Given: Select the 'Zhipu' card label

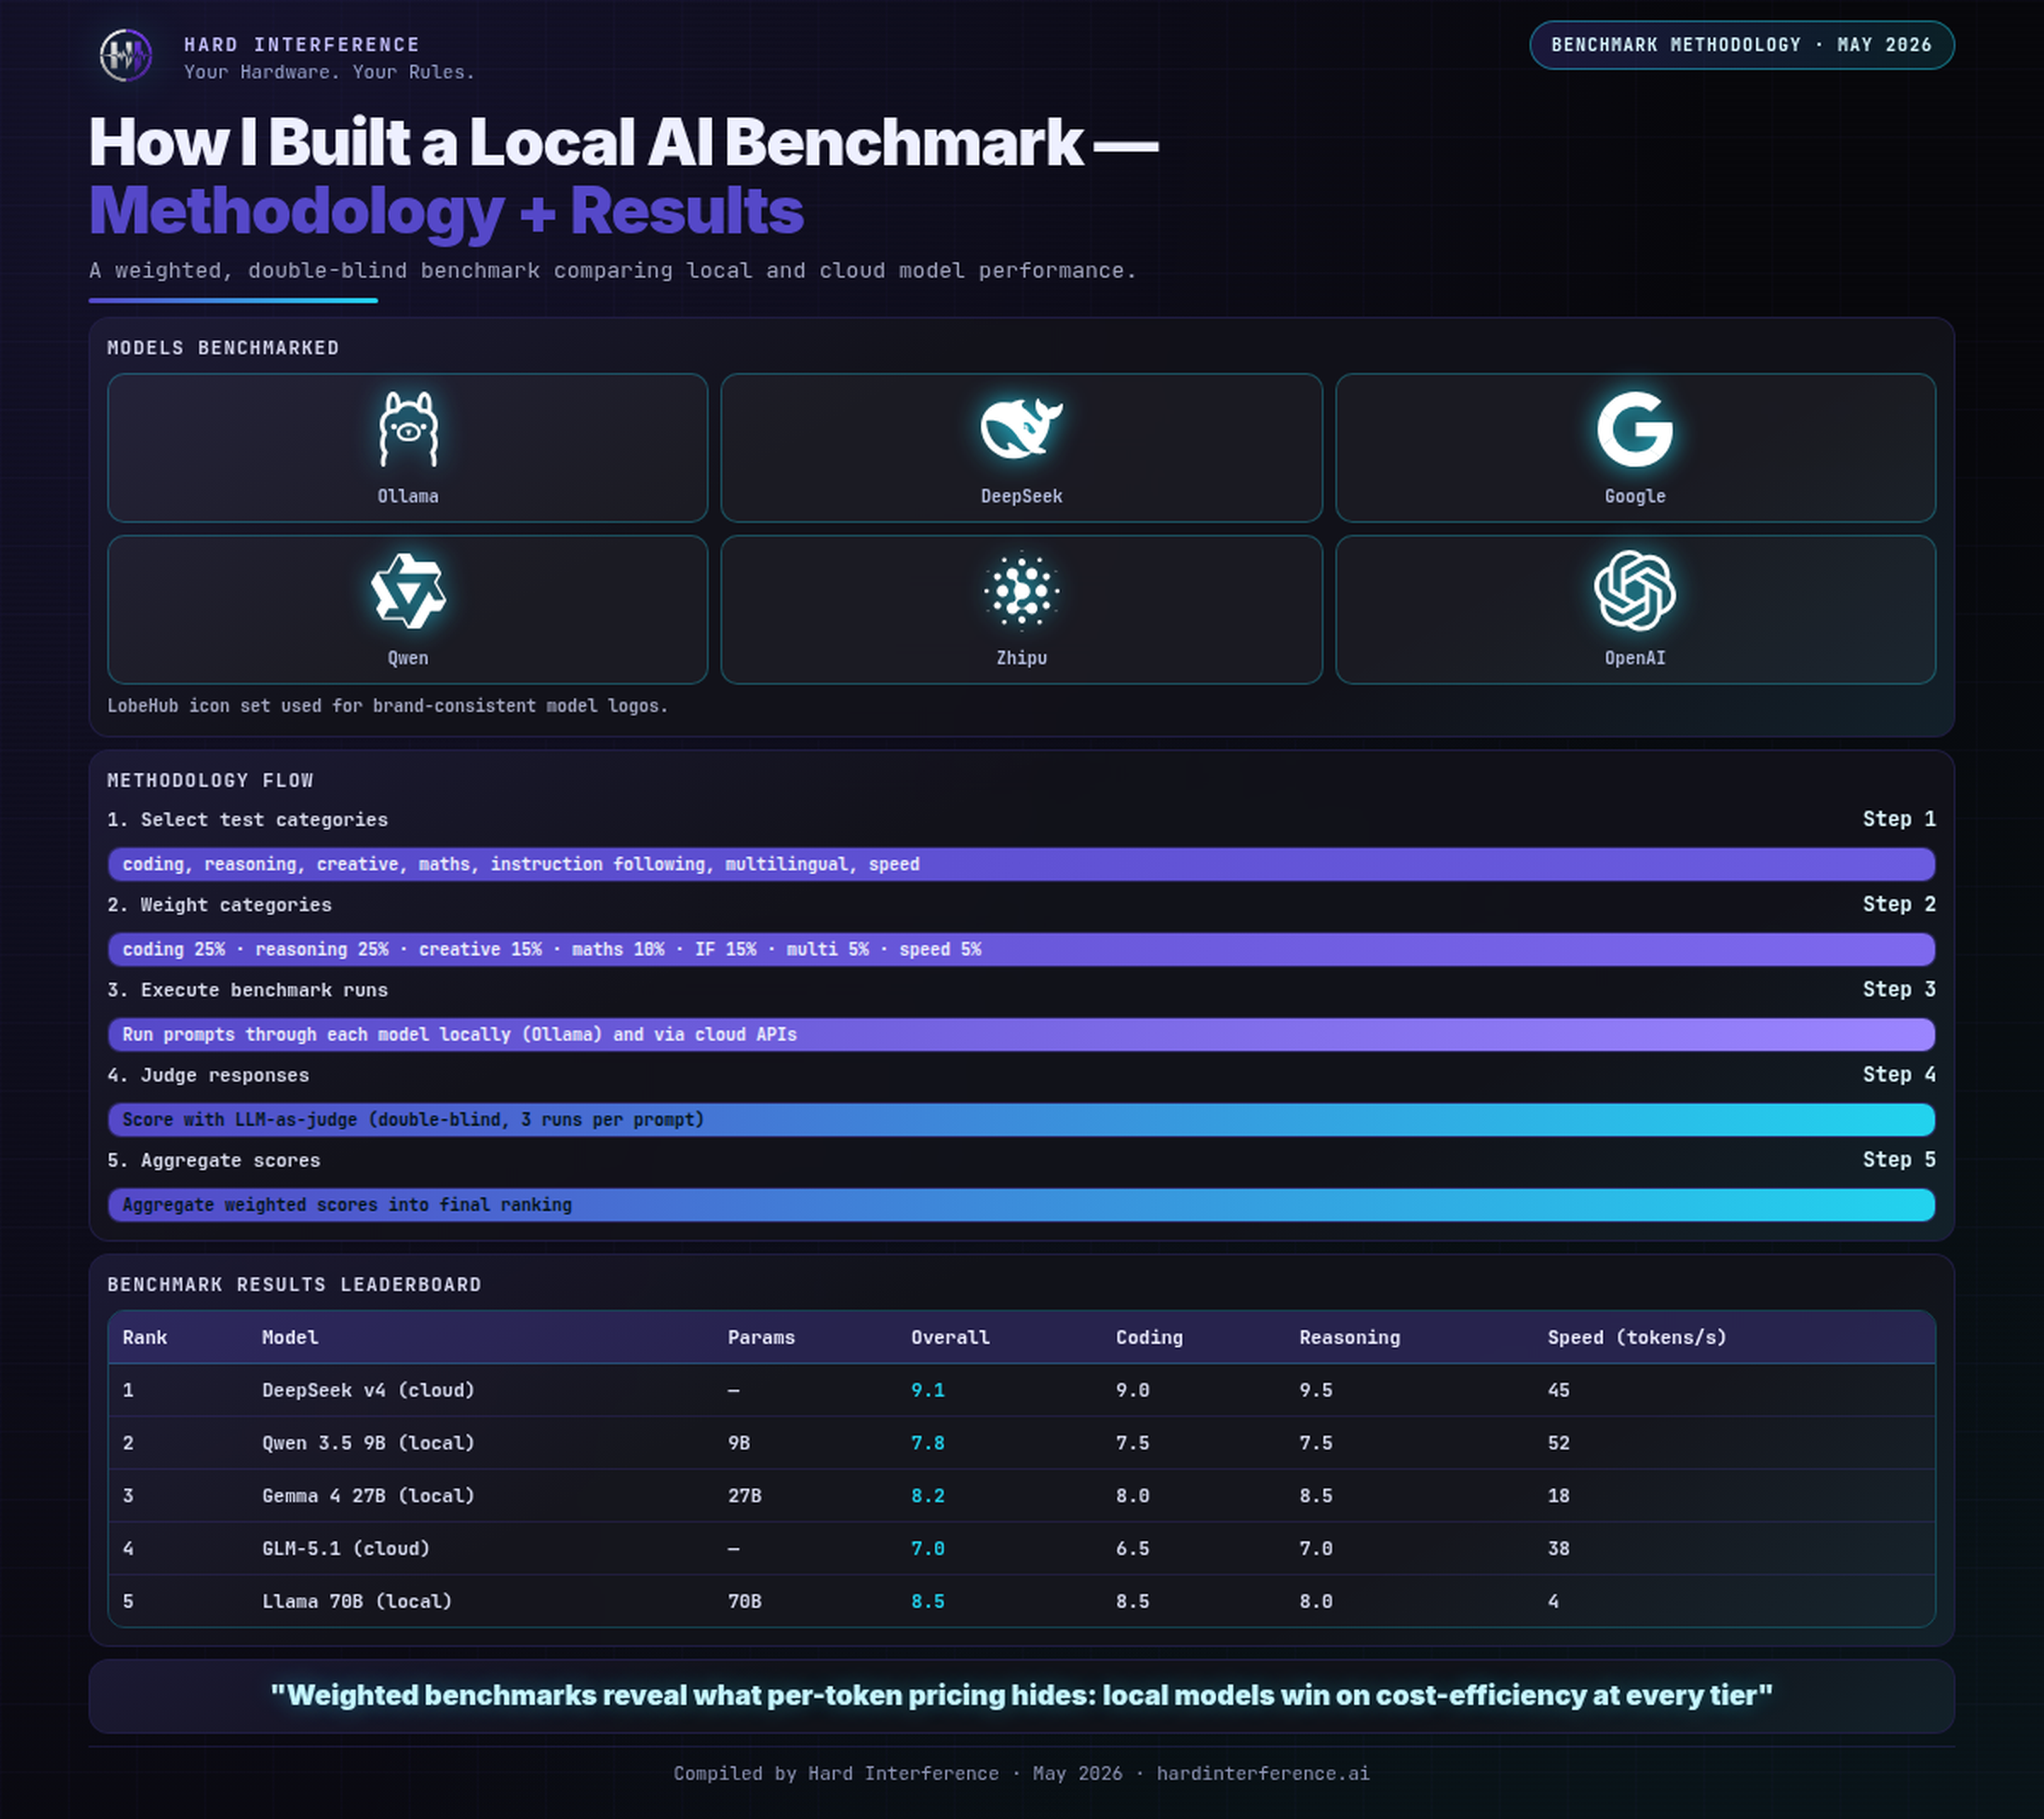Looking at the screenshot, I should (x=1021, y=658).
